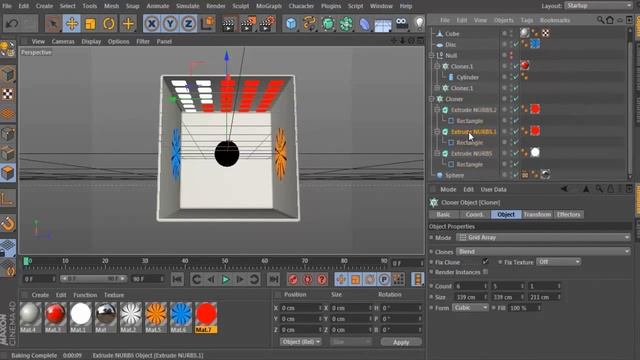Toggle enable checkmark for Extrude NURBS
The image size is (640, 360).
[x=516, y=153]
